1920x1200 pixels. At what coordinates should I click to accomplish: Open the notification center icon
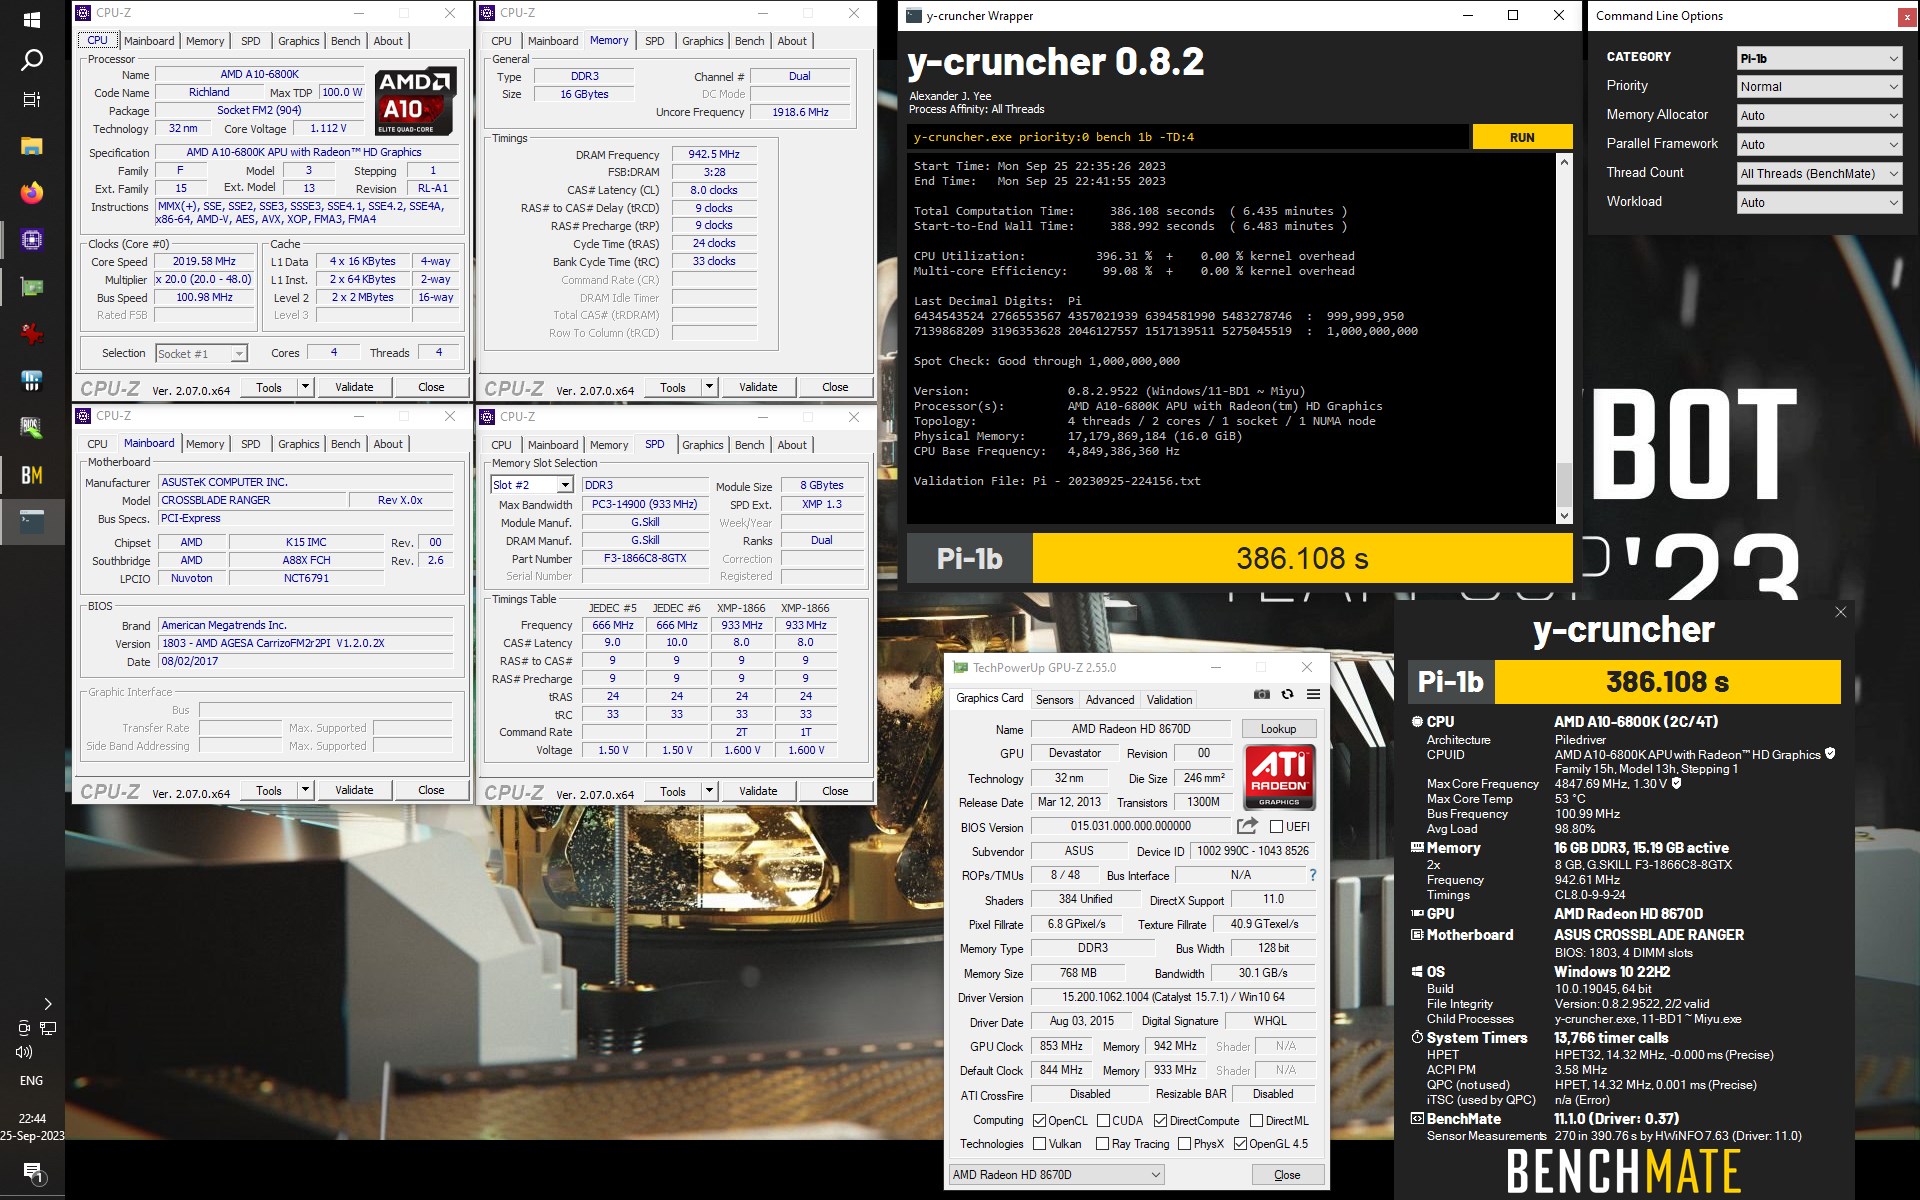[32, 1171]
